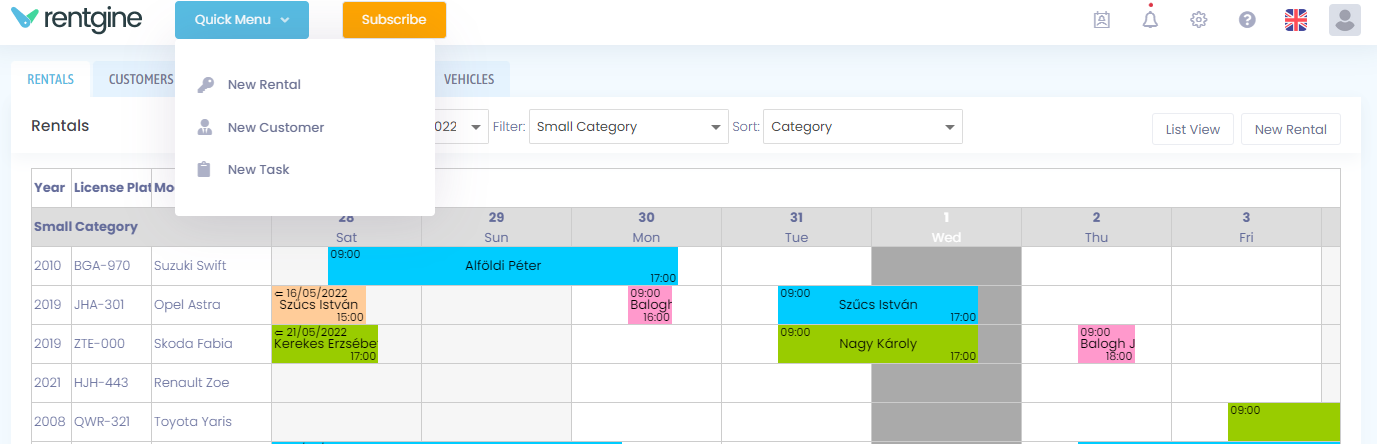Click the help question mark icon
The image size is (1377, 444).
pyautogui.click(x=1247, y=20)
